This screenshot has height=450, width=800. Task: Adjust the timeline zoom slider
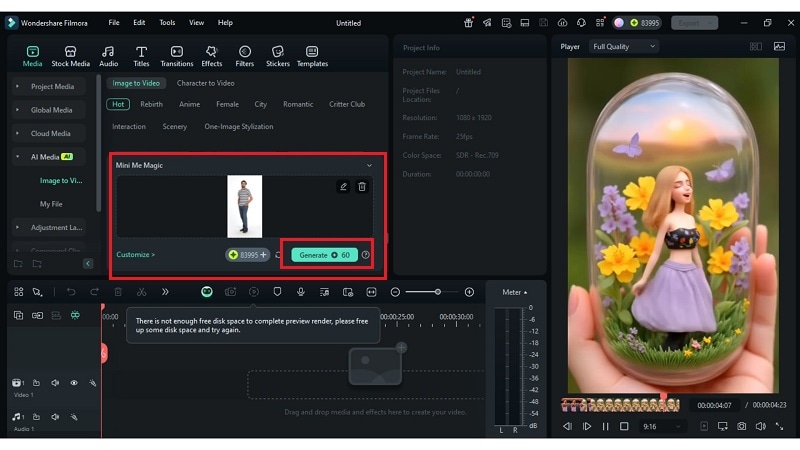pyautogui.click(x=437, y=292)
